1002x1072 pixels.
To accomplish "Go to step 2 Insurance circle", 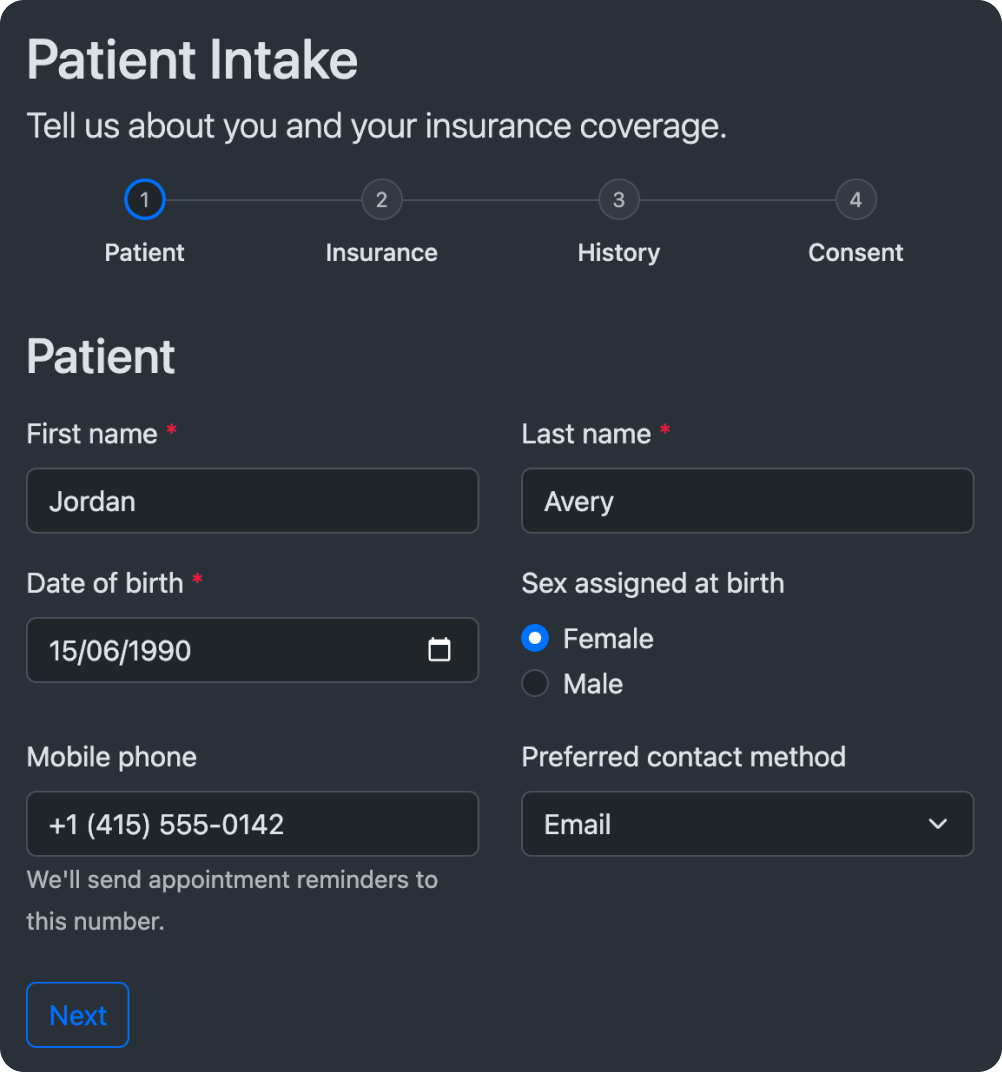I will [381, 200].
